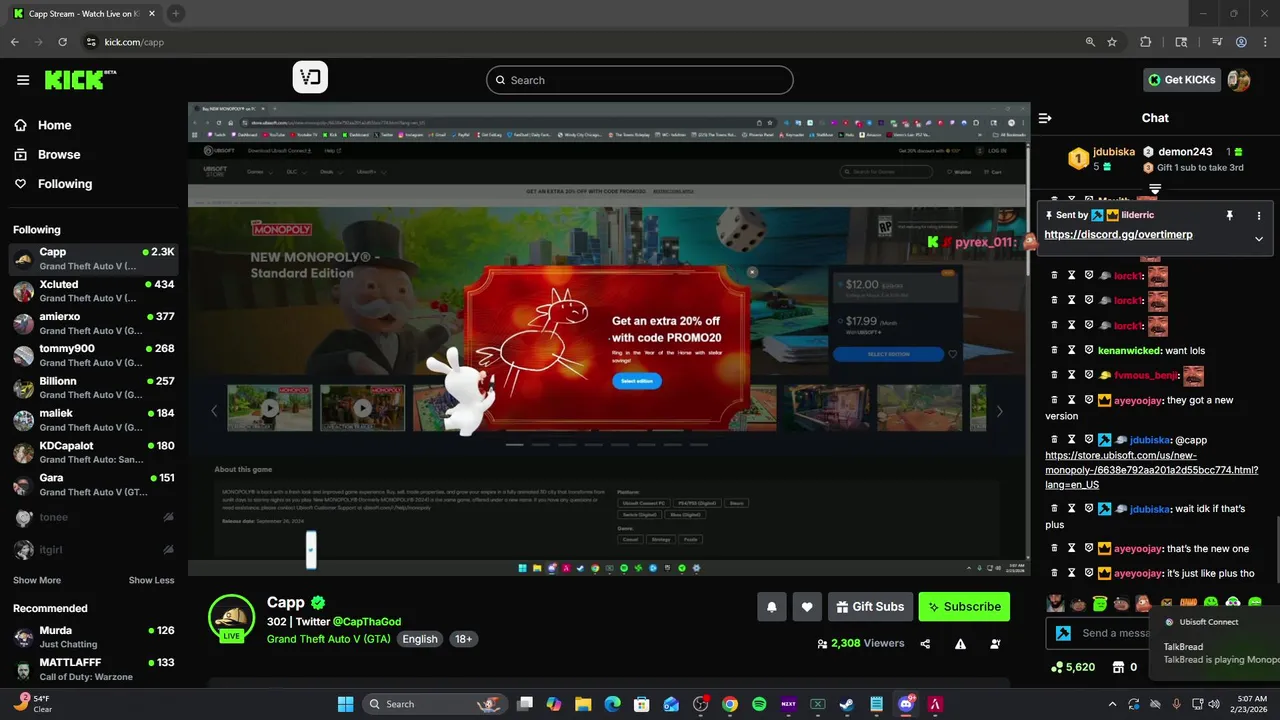
Task: Click the Get KICKs button
Action: [x=1182, y=80]
